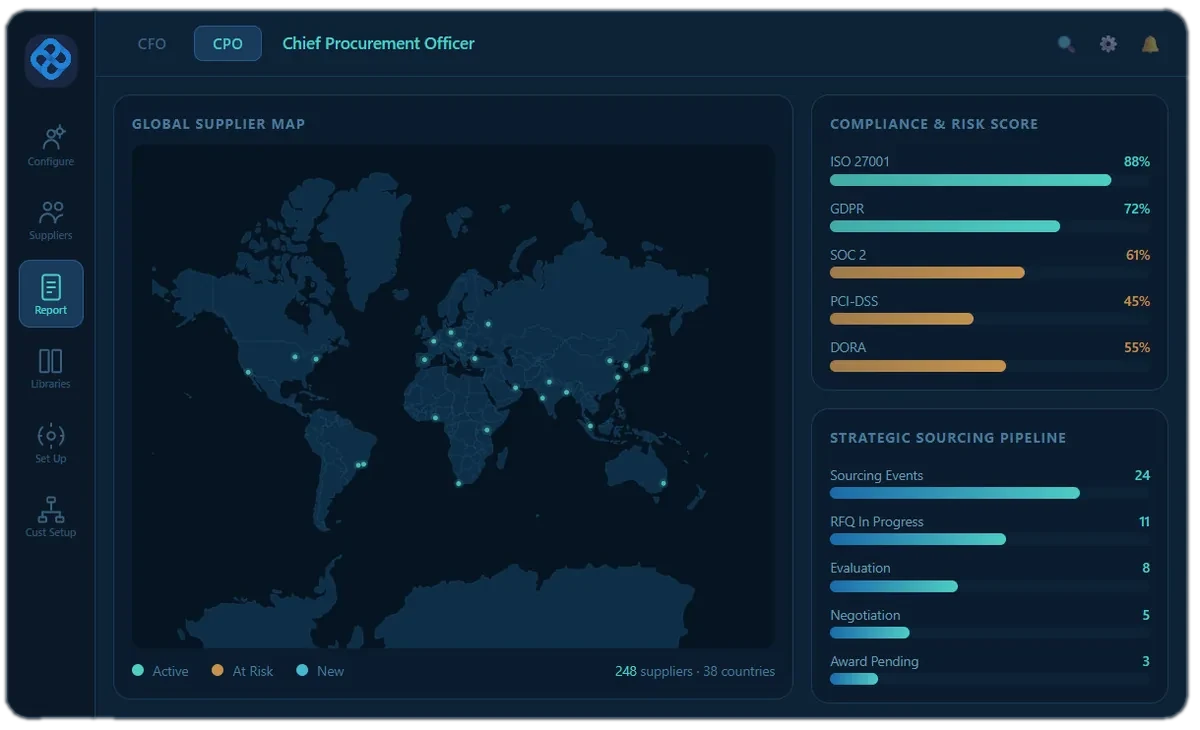Click the 88% score value

pos(1137,161)
